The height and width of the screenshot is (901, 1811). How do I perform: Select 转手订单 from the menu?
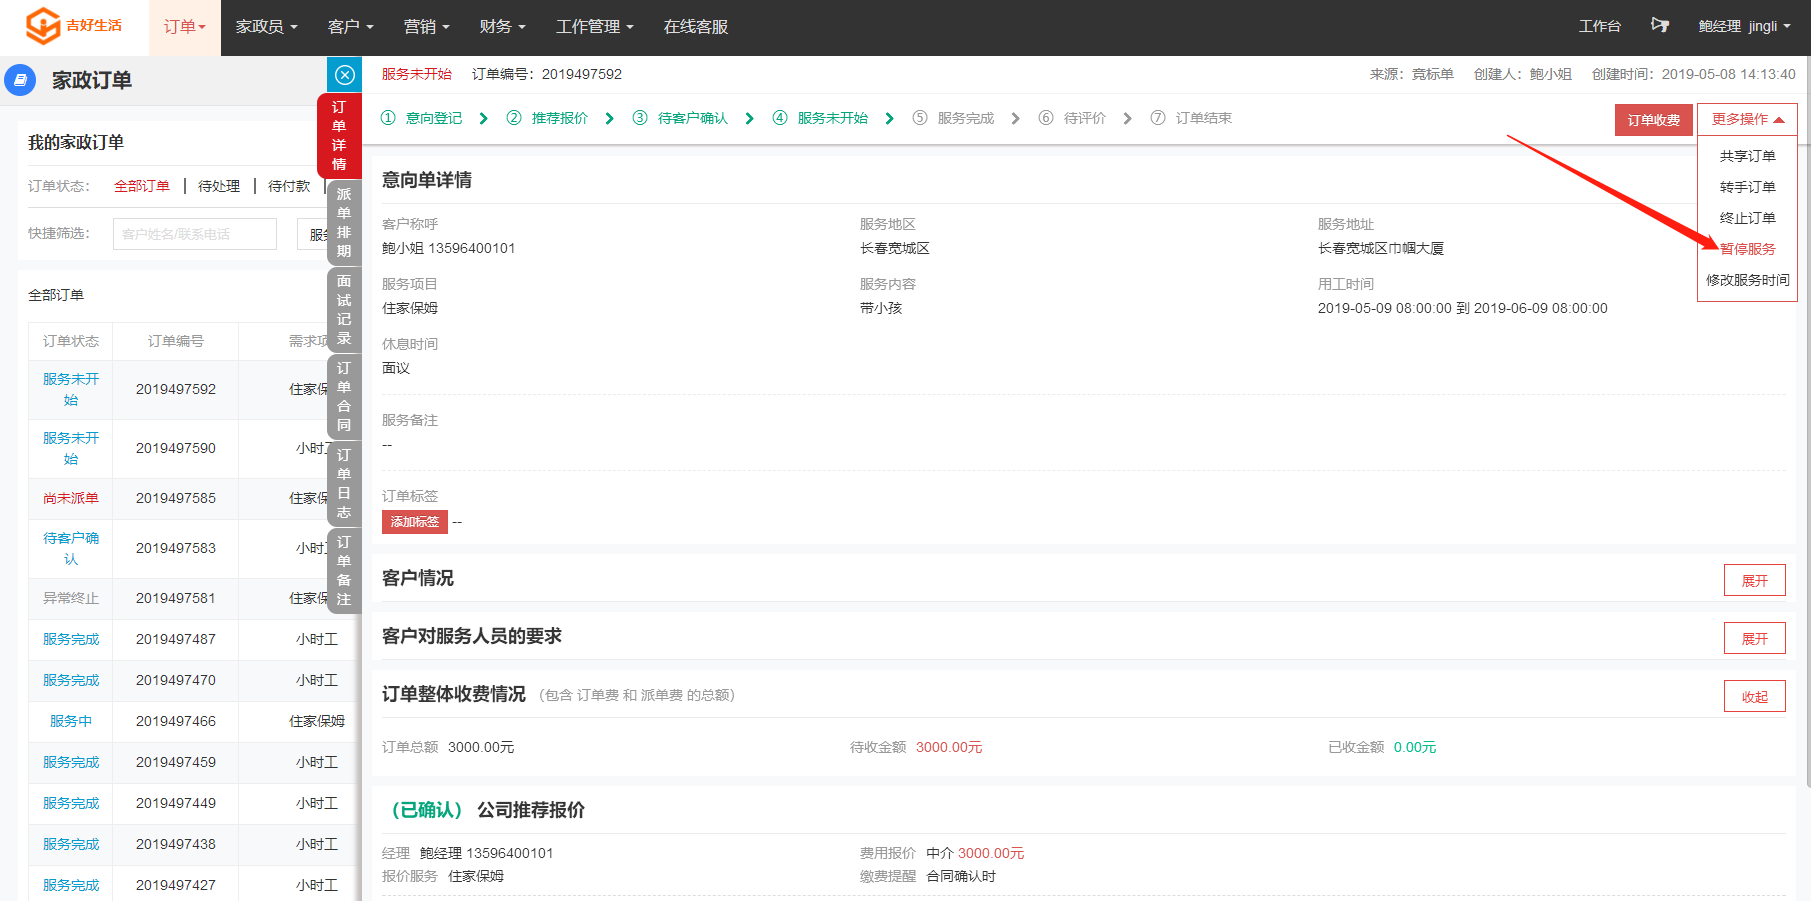(1747, 187)
